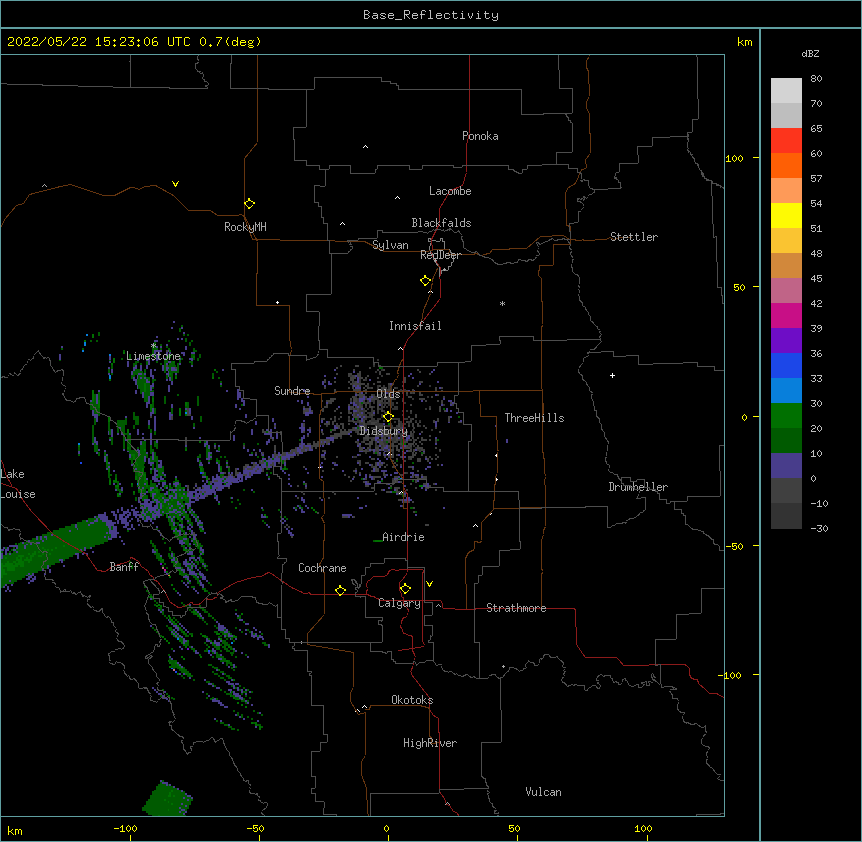The image size is (862, 842).
Task: Click the light orange 57–54 dBZ swatch
Action: [786, 191]
